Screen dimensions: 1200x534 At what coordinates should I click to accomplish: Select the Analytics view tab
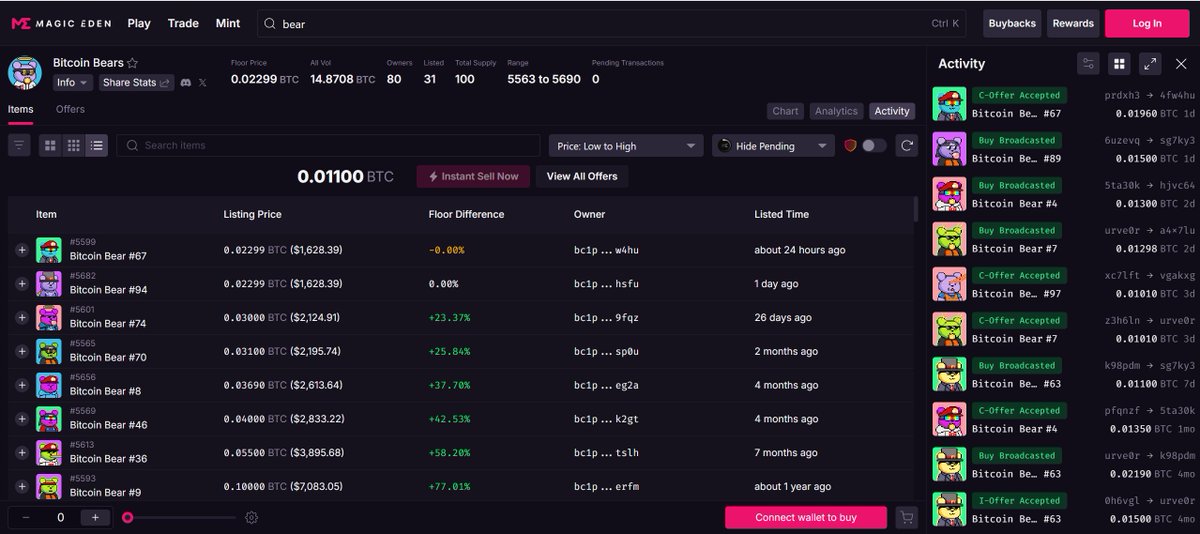pos(836,111)
